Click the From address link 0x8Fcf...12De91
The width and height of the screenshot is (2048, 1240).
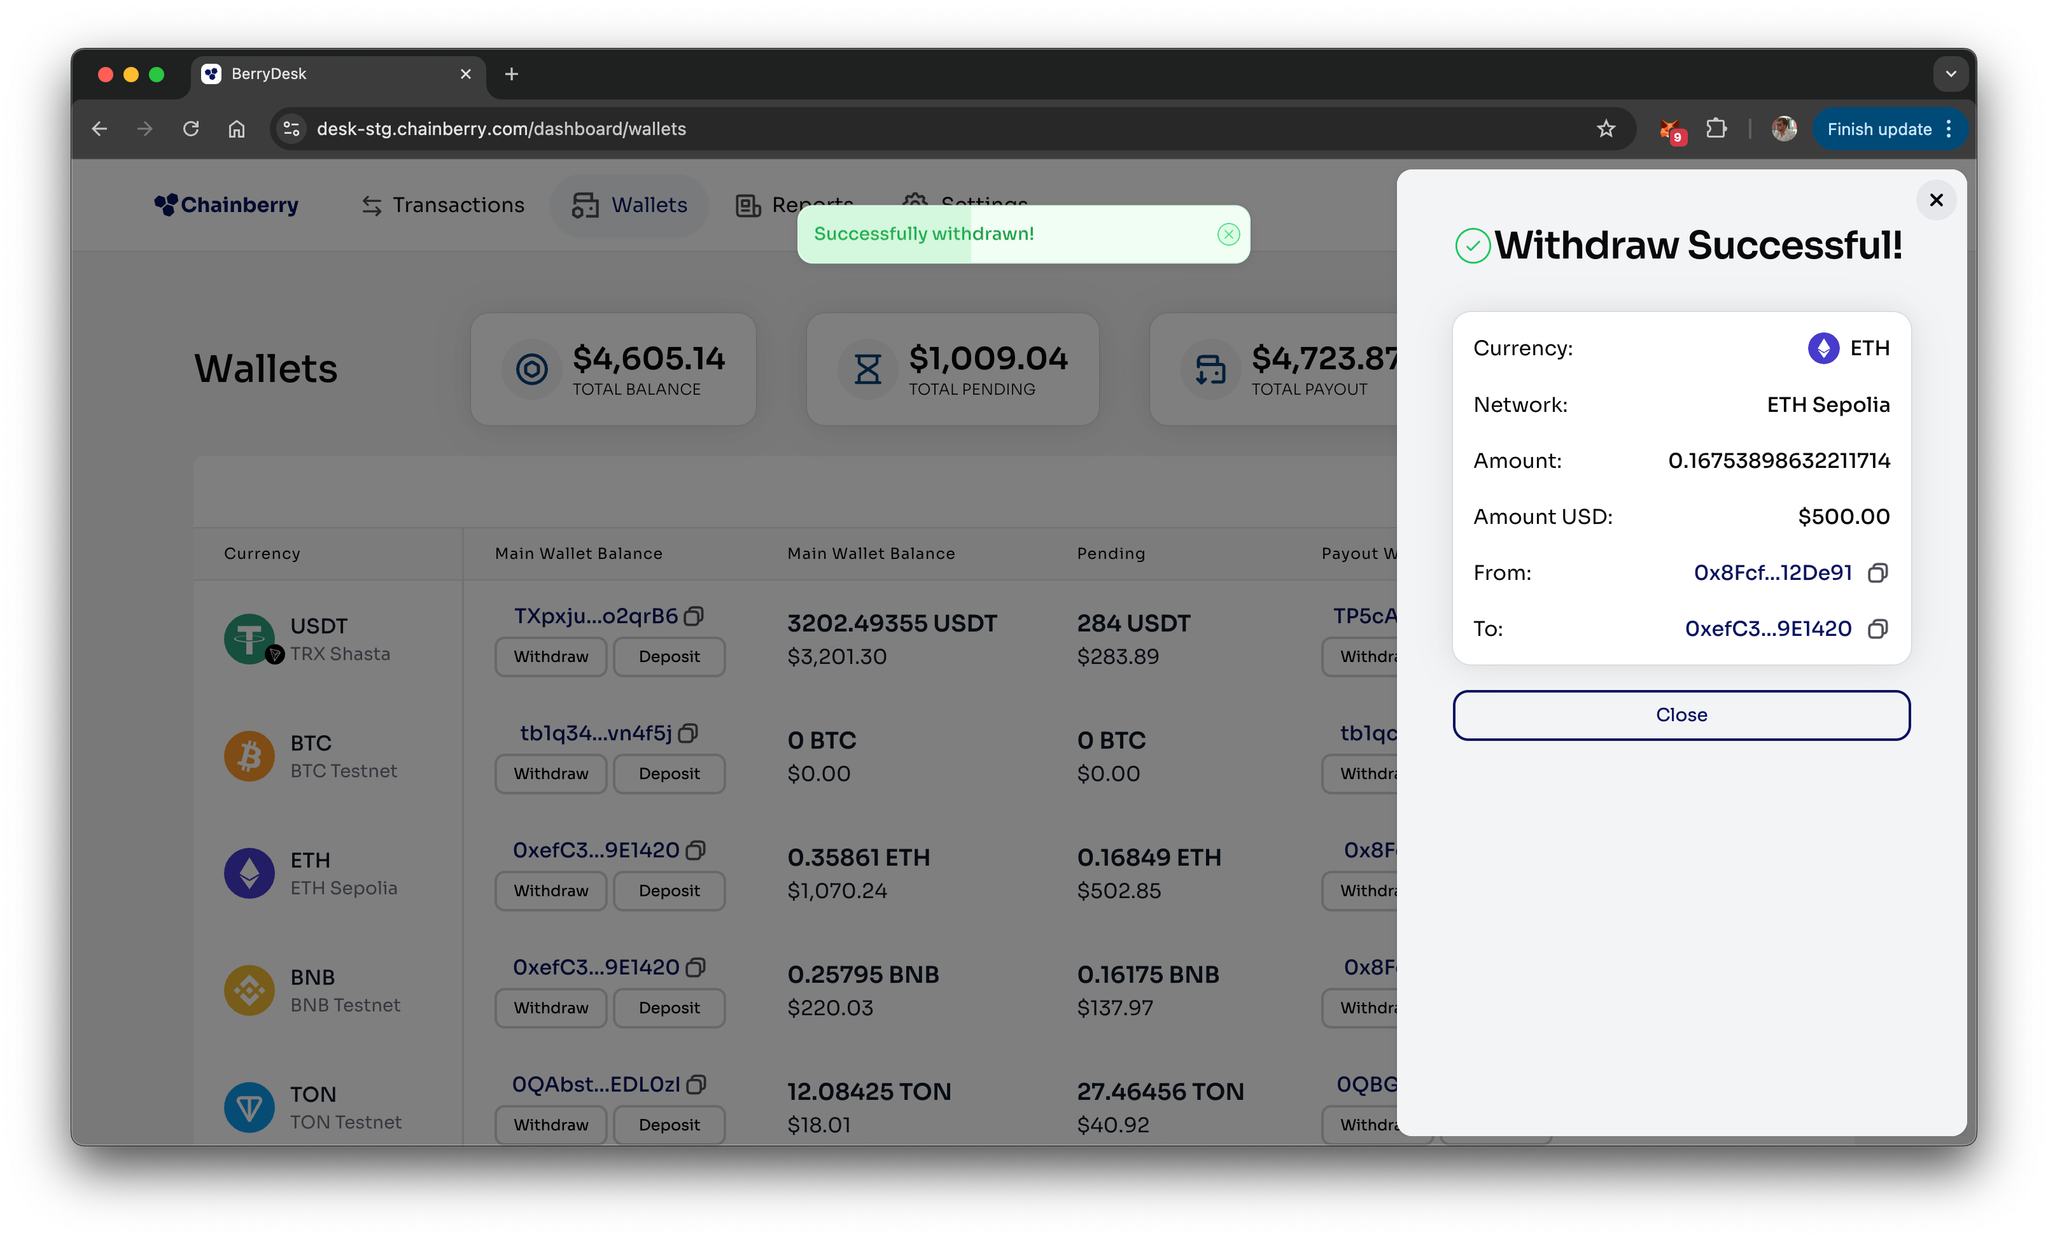coord(1772,573)
